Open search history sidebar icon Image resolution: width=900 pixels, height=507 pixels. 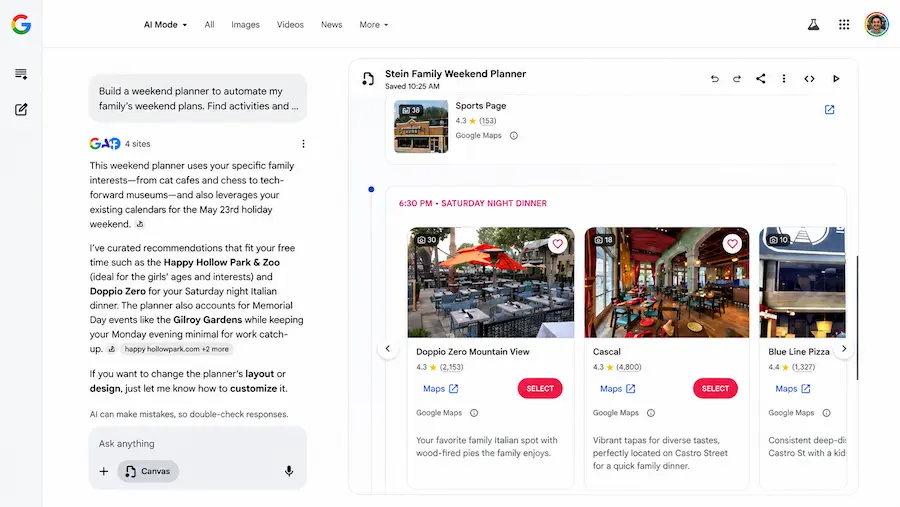tap(21, 74)
